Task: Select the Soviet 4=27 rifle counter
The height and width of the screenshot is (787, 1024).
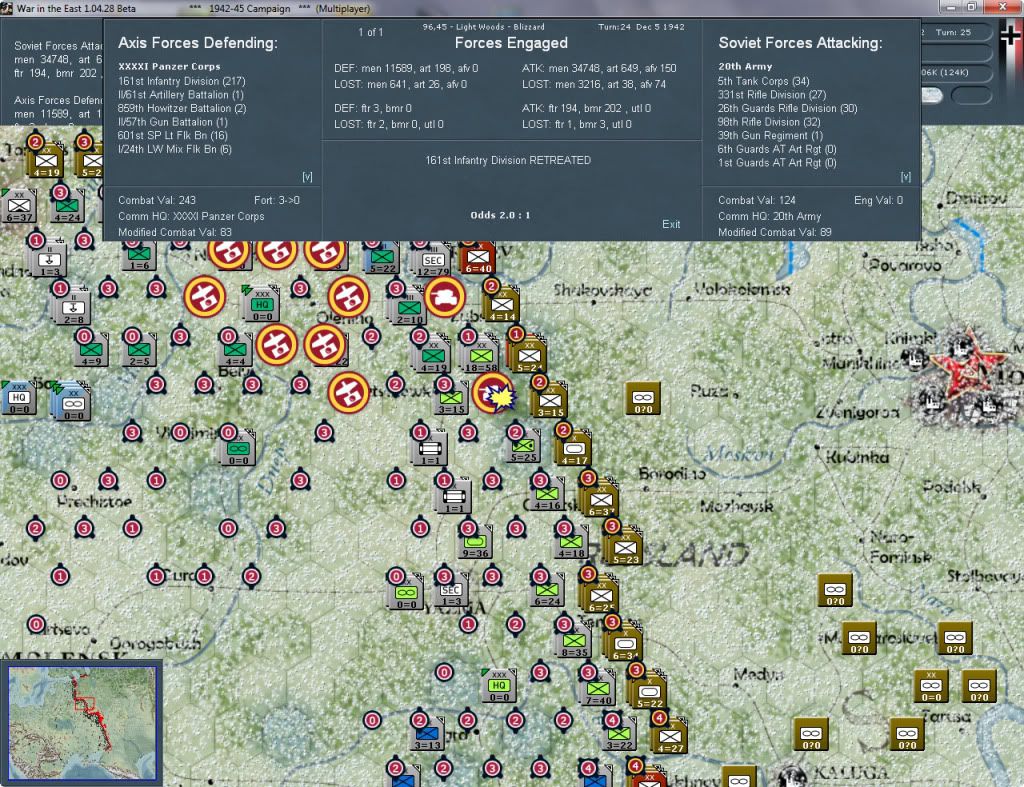Action: click(669, 739)
